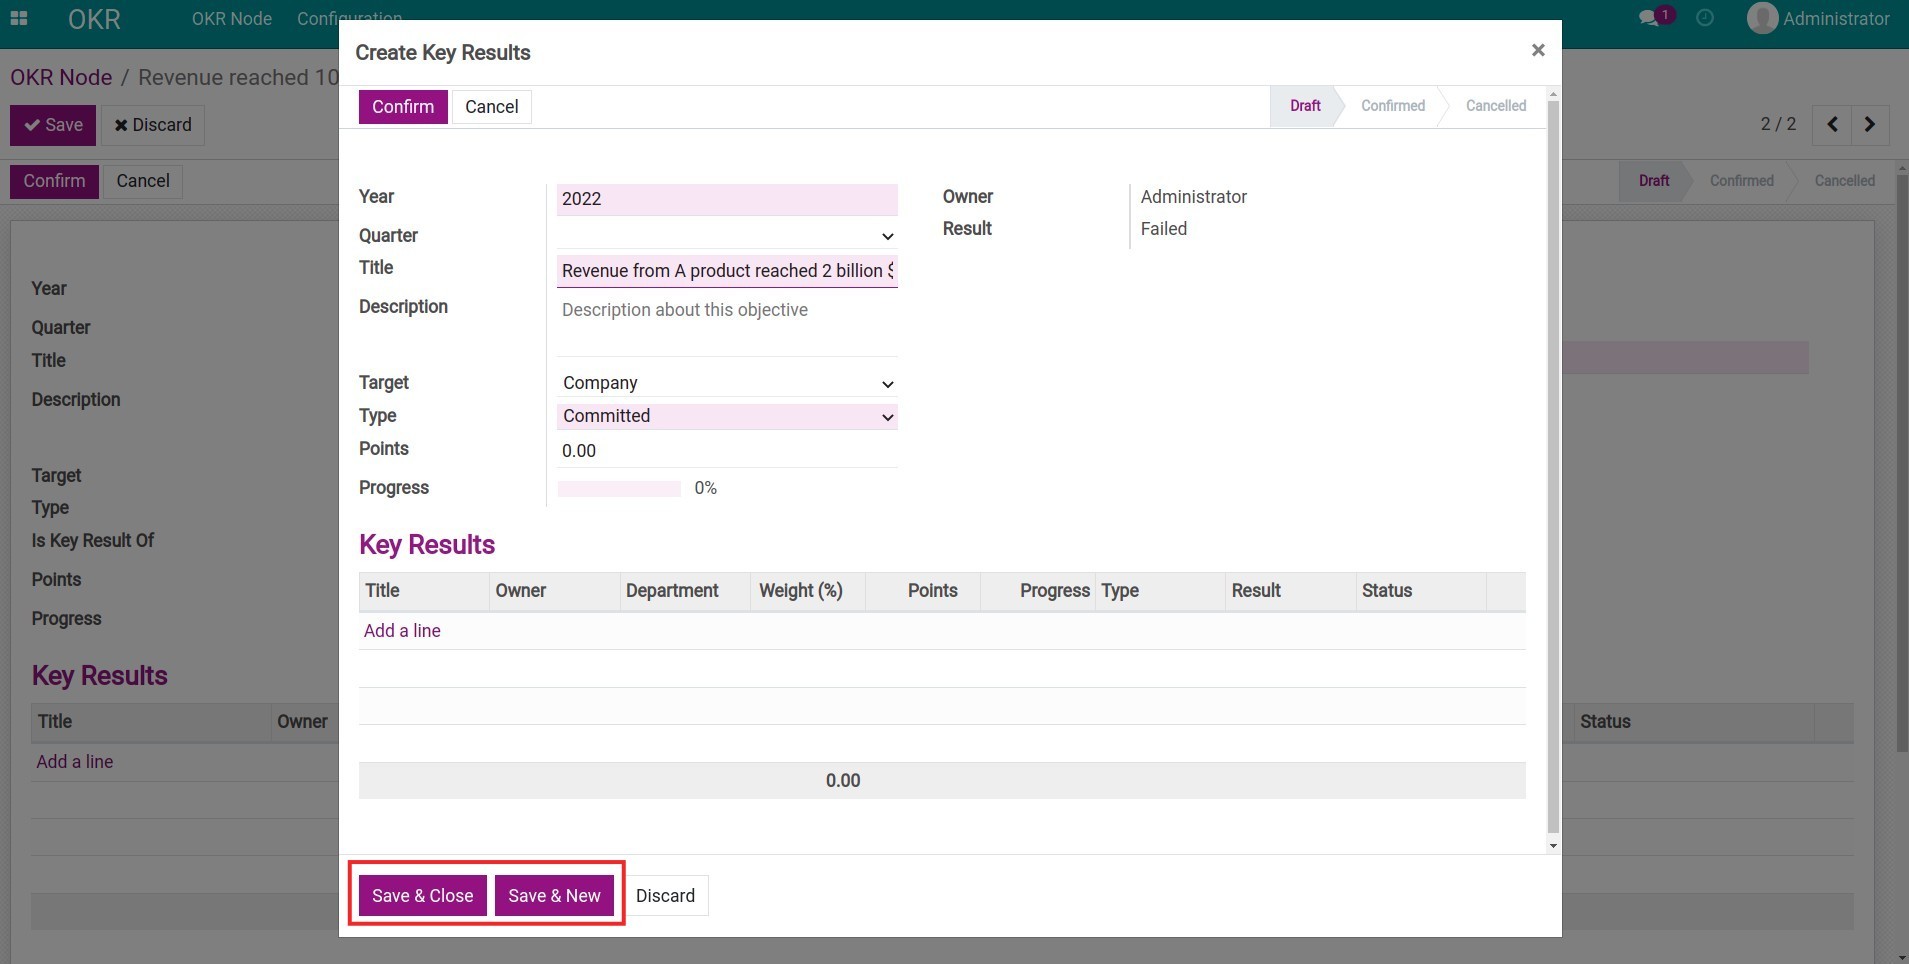This screenshot has height=964, width=1909.
Task: Click the Progress percentage bar
Action: 619,488
